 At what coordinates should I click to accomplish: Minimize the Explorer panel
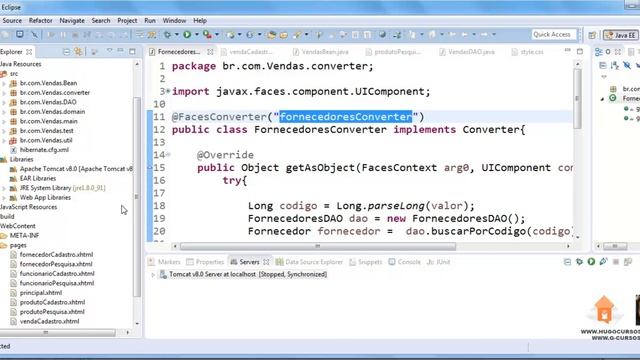click(120, 51)
